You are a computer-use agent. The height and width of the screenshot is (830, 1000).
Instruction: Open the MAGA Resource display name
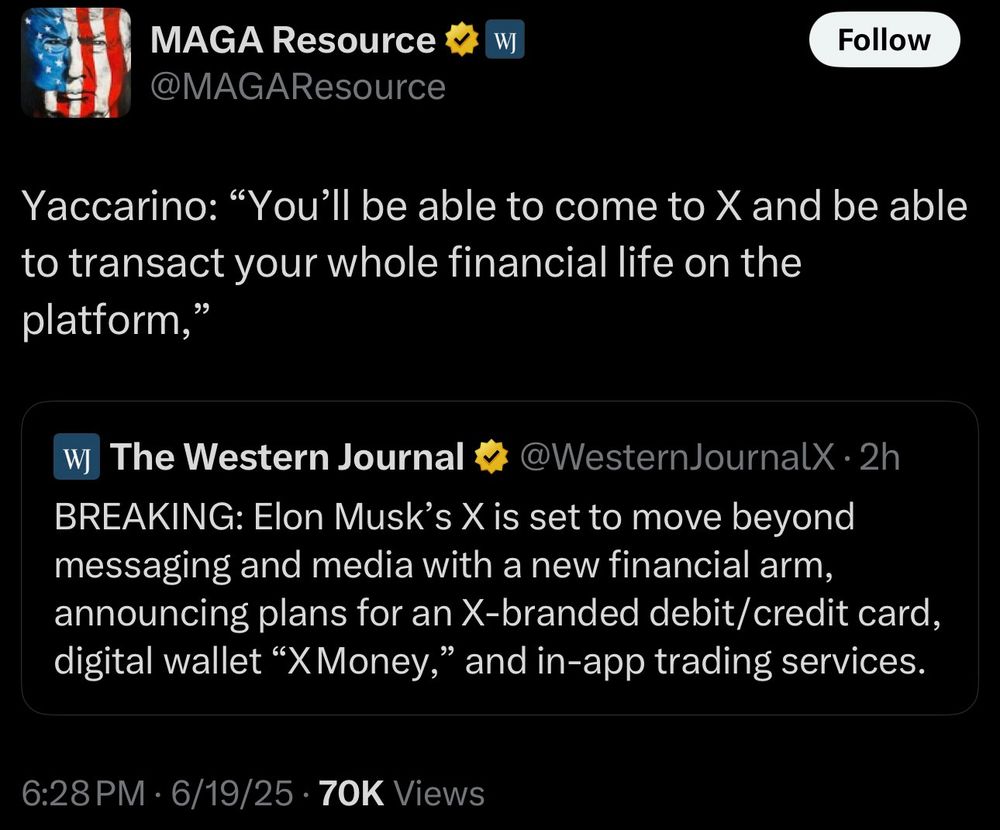click(292, 41)
